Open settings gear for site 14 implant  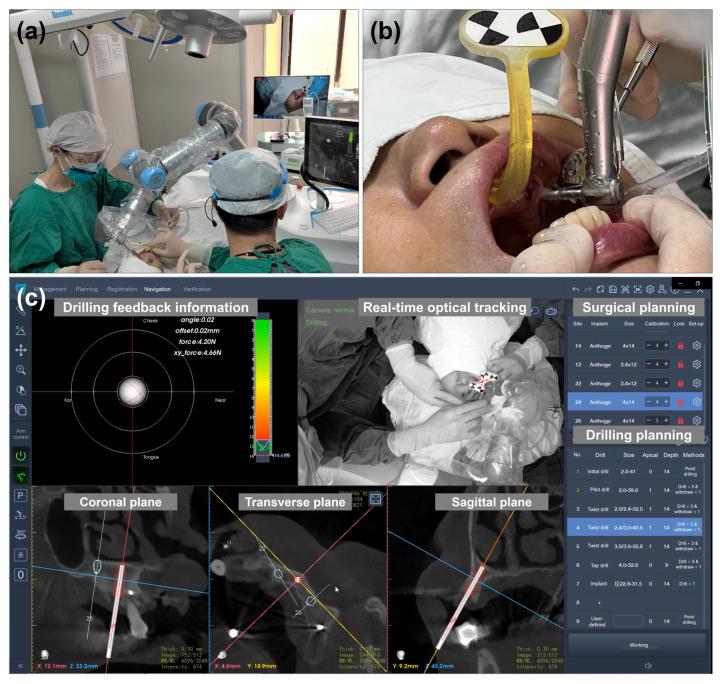click(697, 346)
